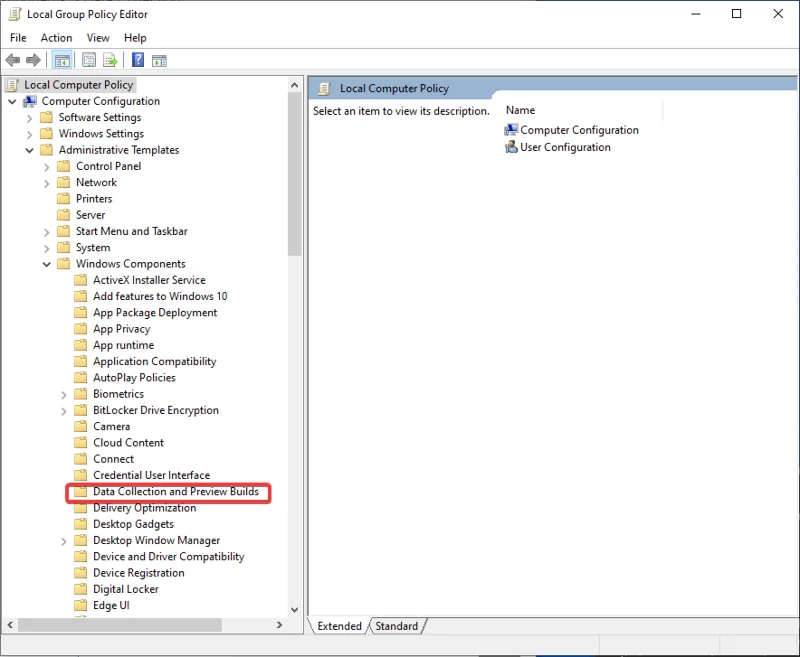Viewport: 800px width, 657px height.
Task: Select Application Compatibility in the tree
Action: coord(155,362)
